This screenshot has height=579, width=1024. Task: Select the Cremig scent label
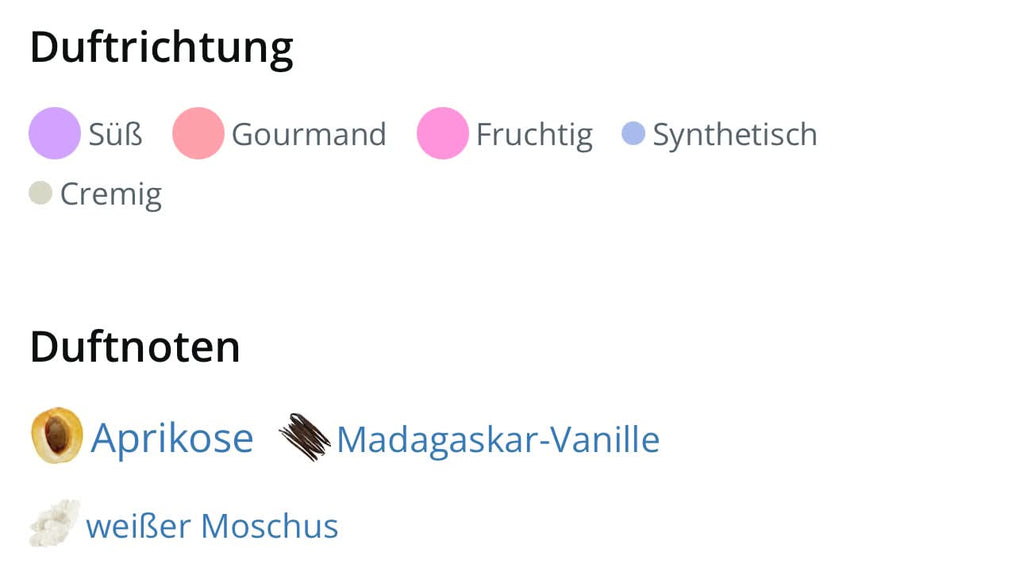pos(110,193)
